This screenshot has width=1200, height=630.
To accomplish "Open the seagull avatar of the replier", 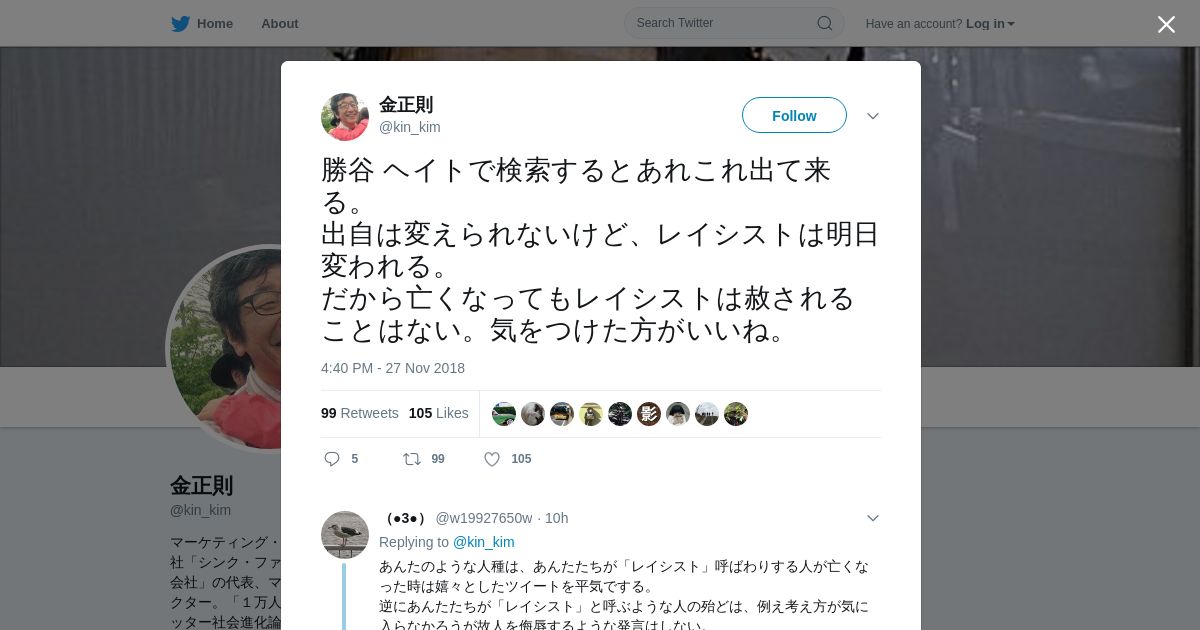I will 345,535.
